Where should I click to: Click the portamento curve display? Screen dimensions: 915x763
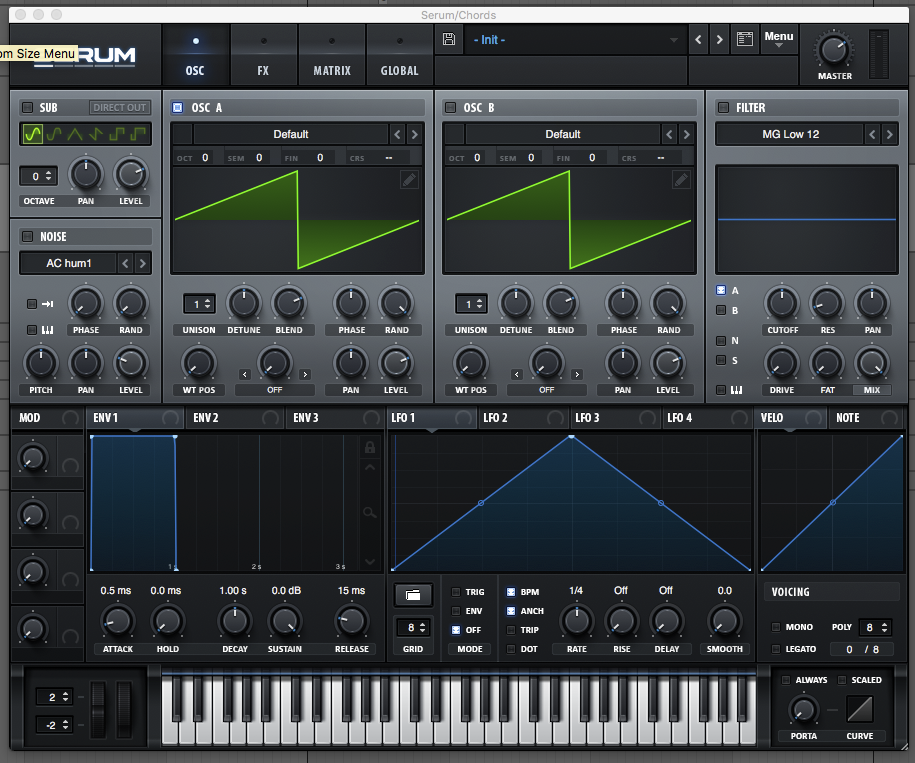[860, 709]
